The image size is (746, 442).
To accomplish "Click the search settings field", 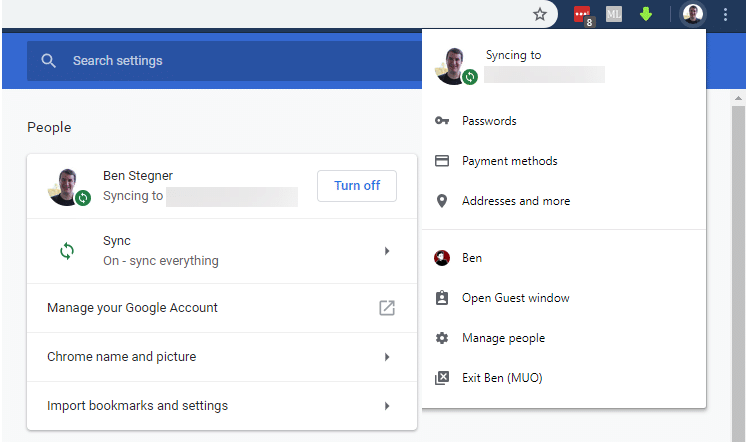I will point(224,60).
